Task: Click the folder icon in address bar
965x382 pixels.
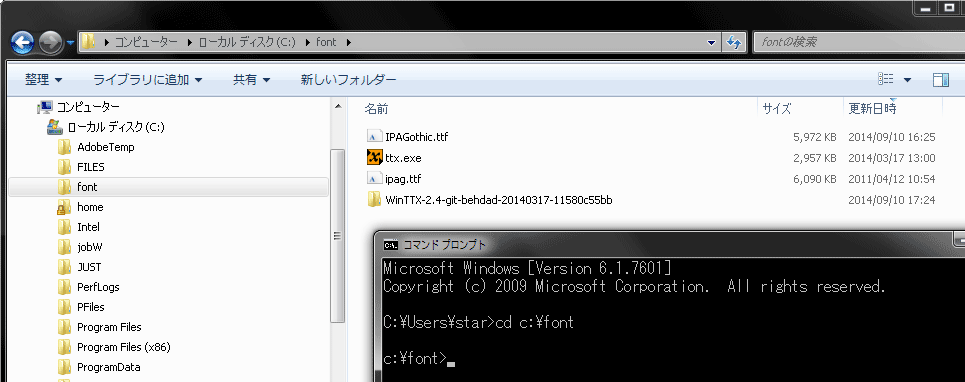Action: point(89,42)
